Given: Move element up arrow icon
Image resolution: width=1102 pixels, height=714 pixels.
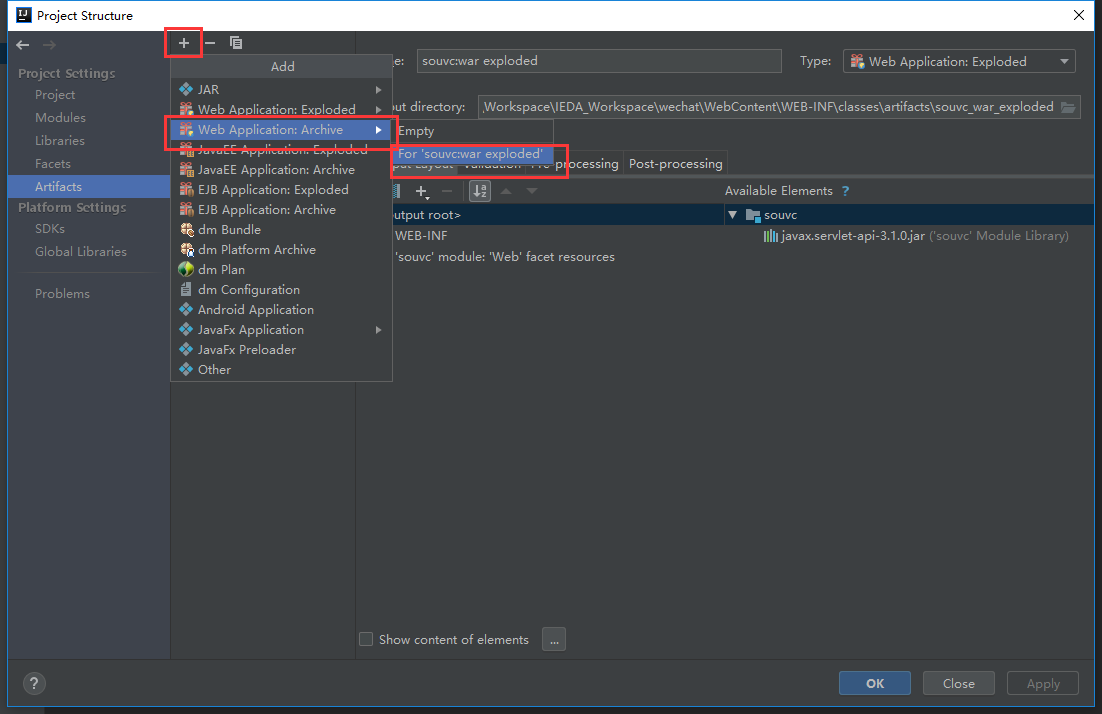Looking at the screenshot, I should 506,191.
